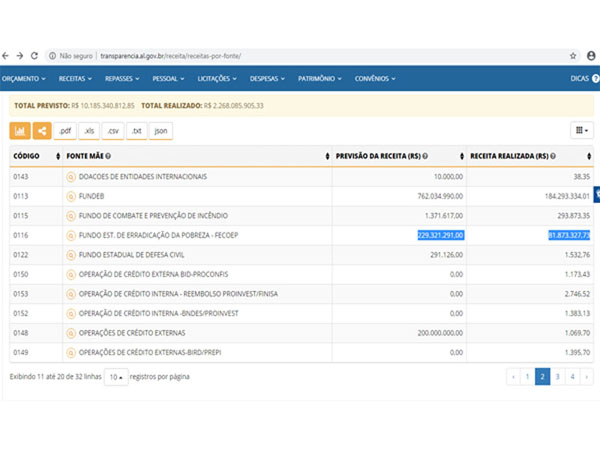Viewport: 600px width, 450px height.
Task: Click the value 762.034.990,00
Action: [x=440, y=196]
